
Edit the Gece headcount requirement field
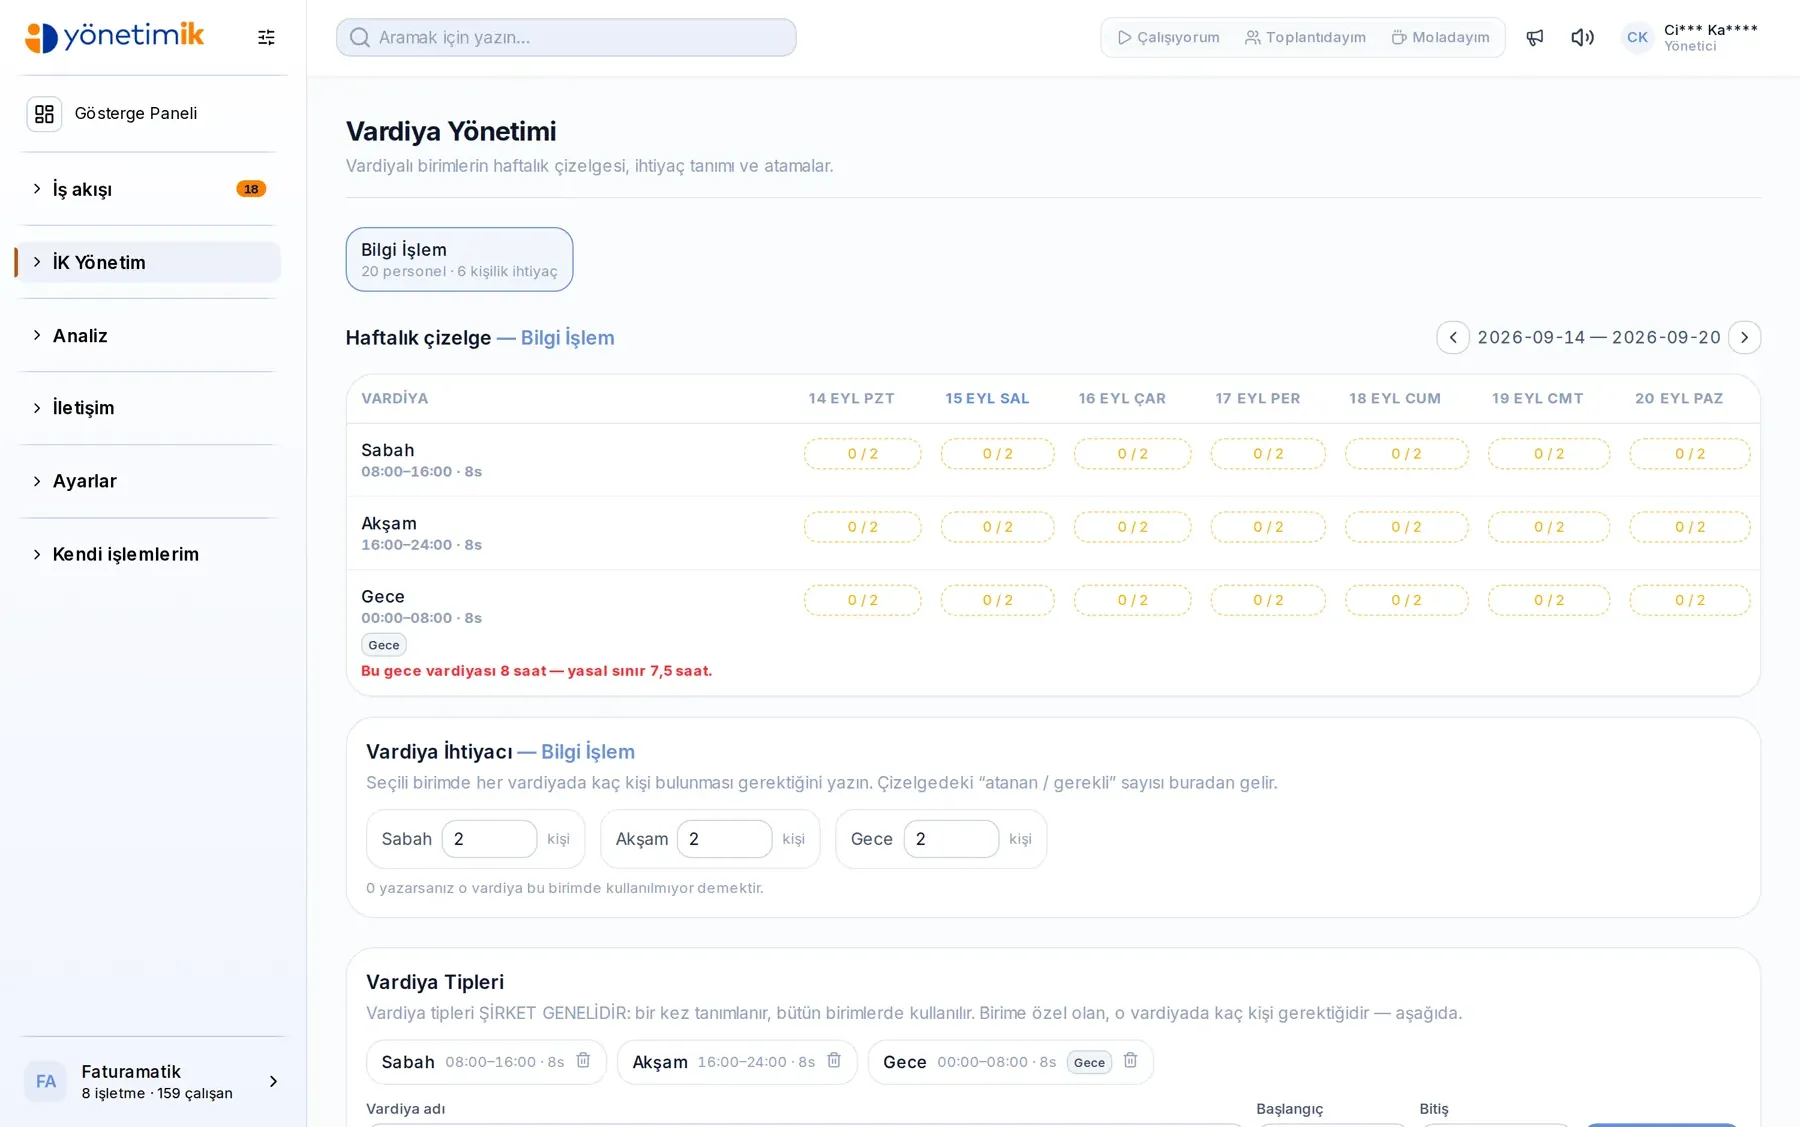click(951, 839)
